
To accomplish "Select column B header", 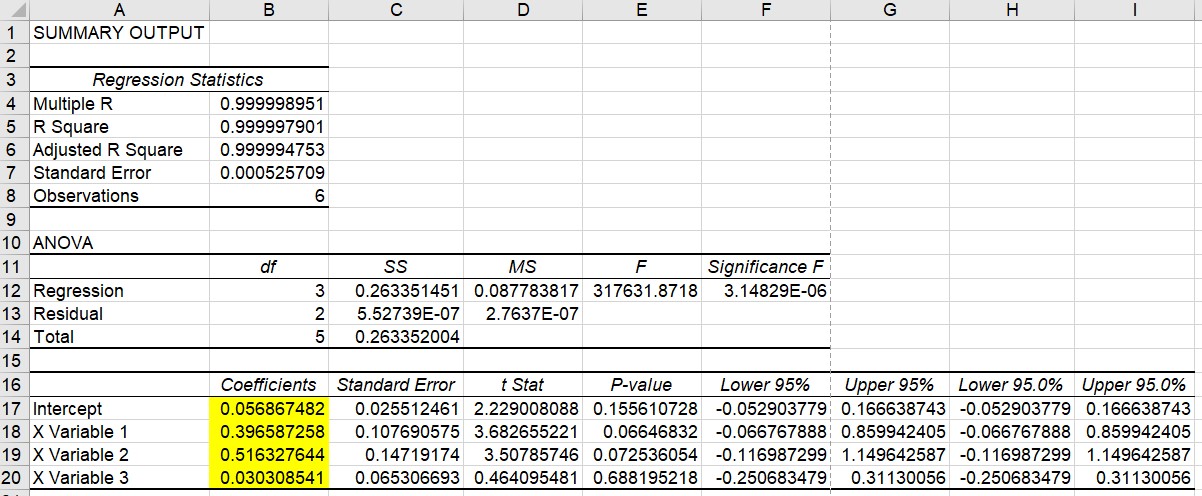I will point(269,10).
